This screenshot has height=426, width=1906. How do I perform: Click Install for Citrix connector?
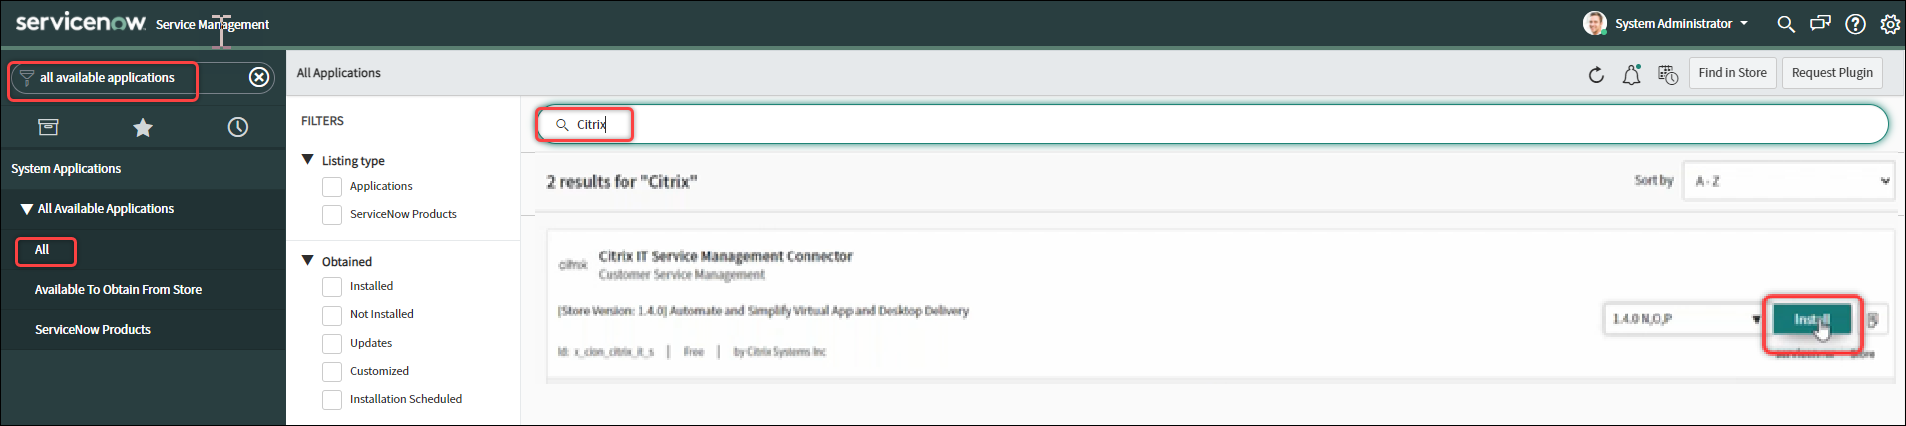pos(1811,319)
